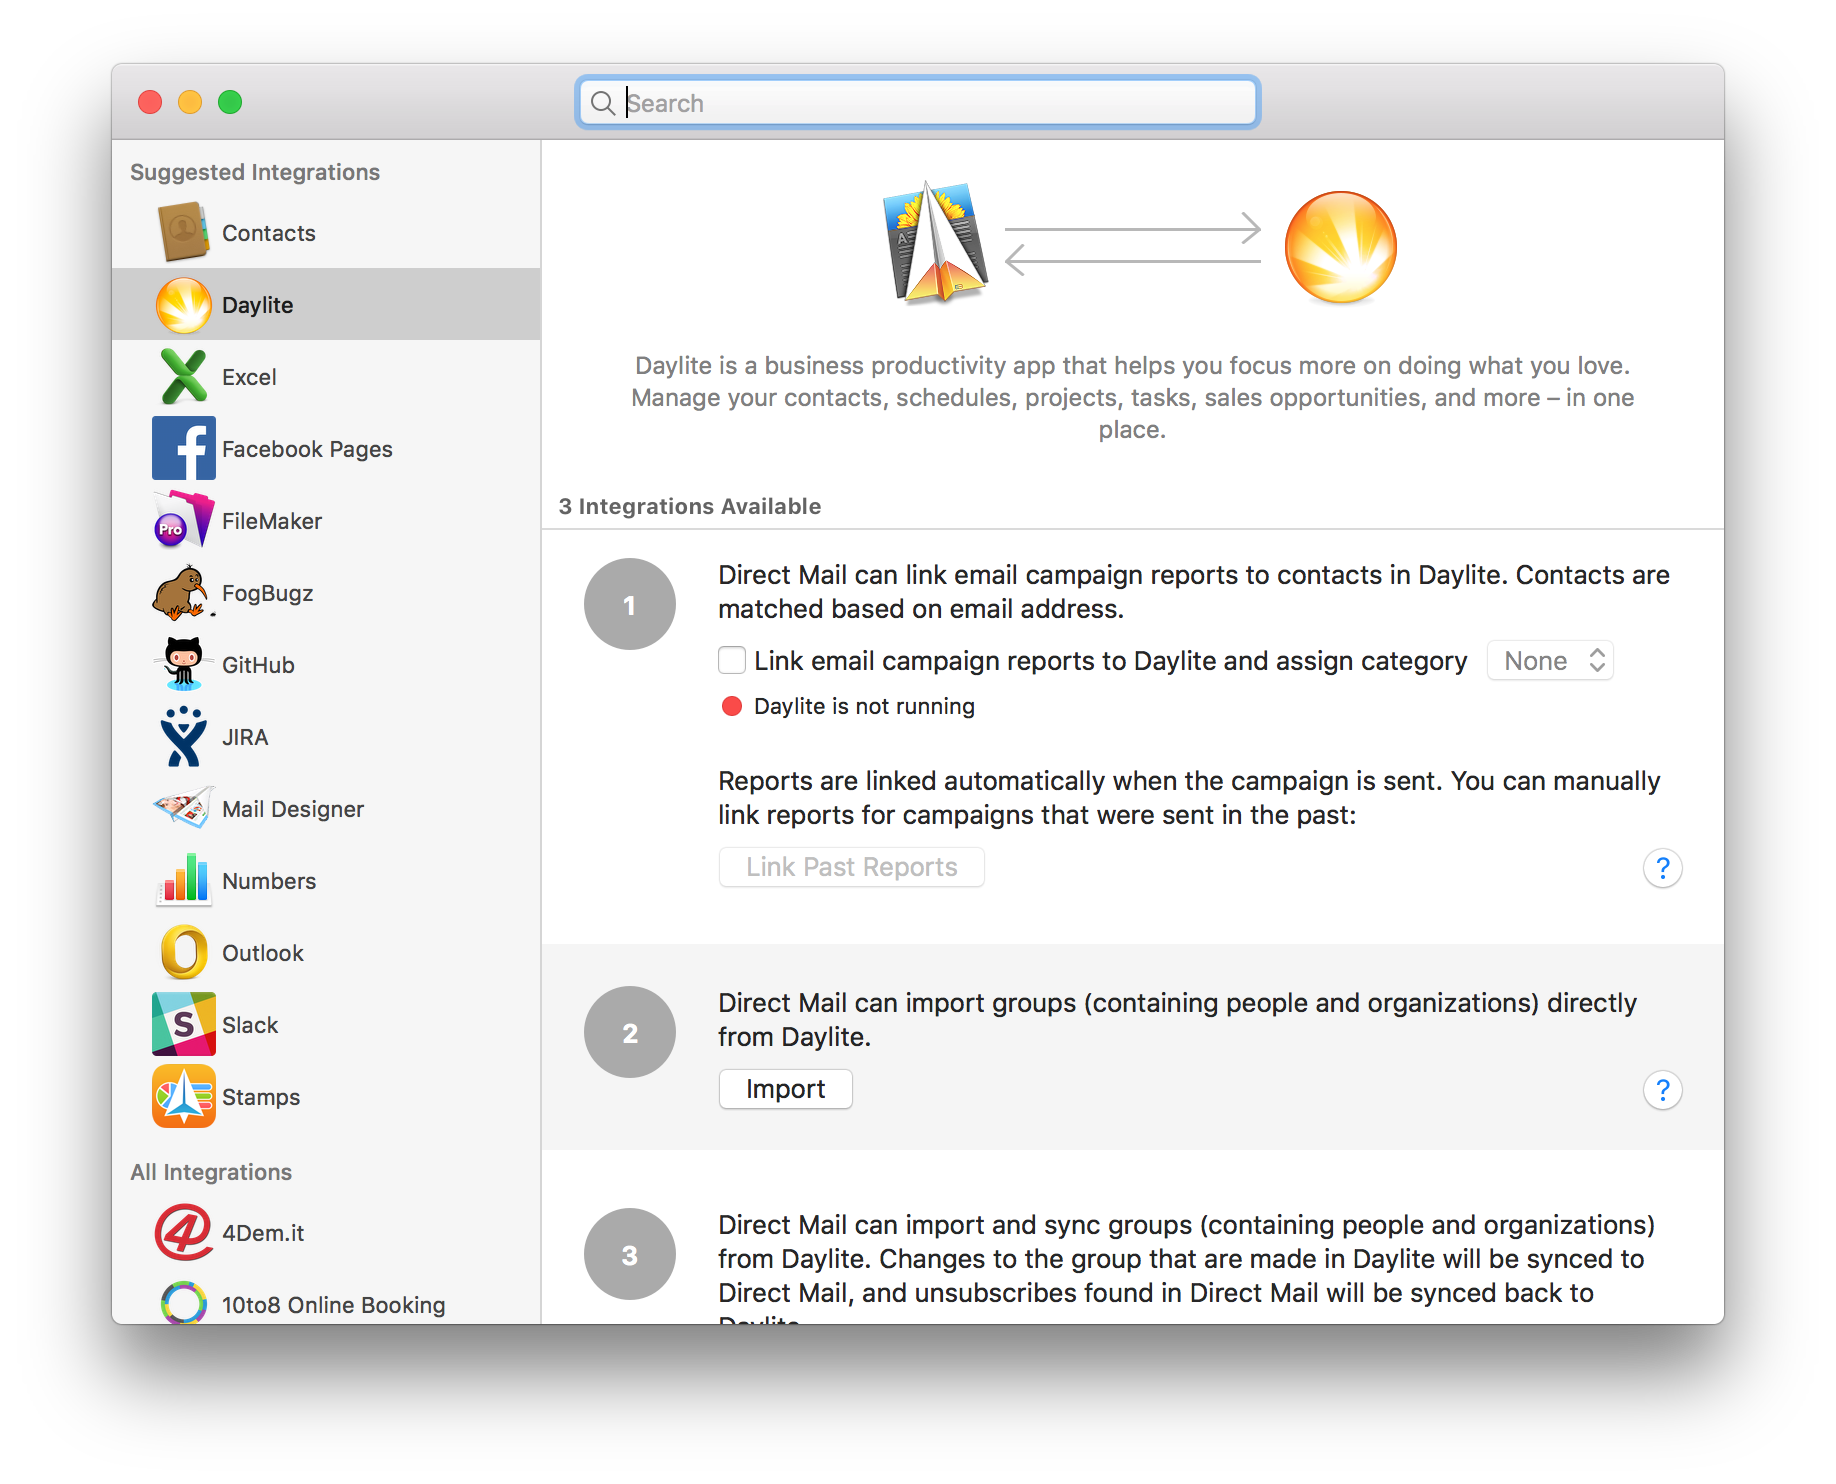Select the Mail Designer label

(x=293, y=809)
